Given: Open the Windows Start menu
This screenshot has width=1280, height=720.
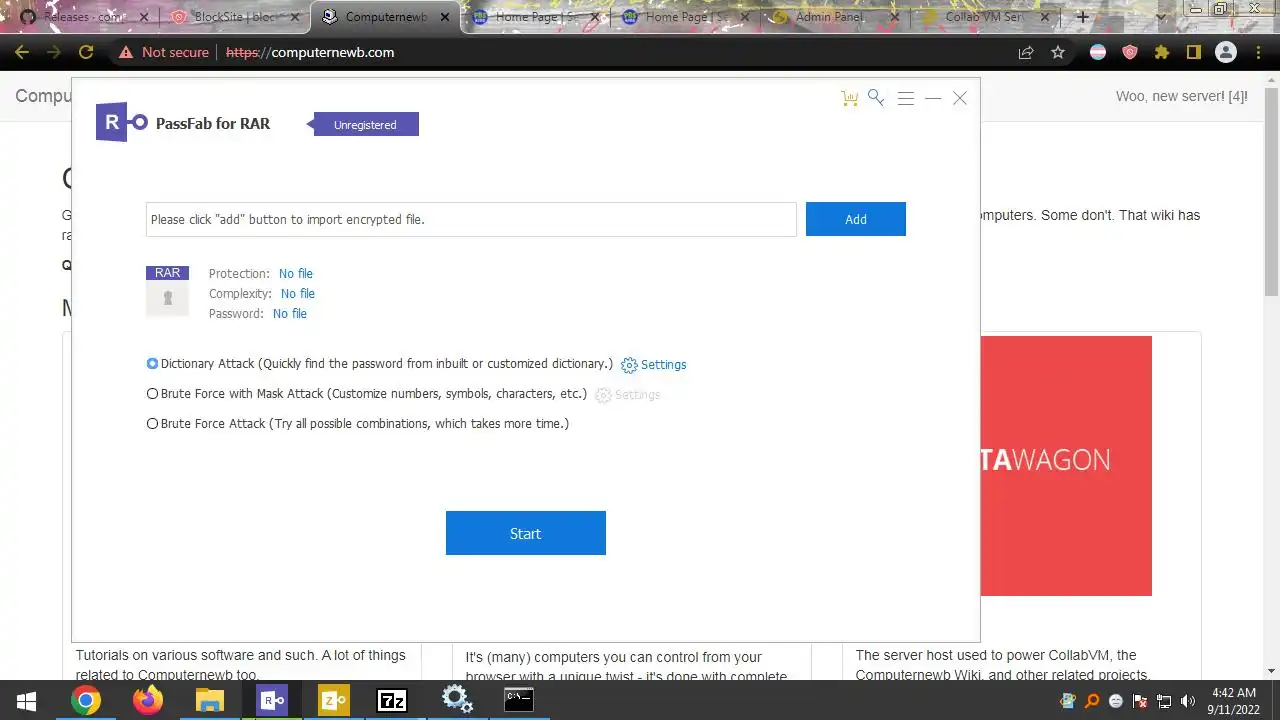Looking at the screenshot, I should pos(26,701).
